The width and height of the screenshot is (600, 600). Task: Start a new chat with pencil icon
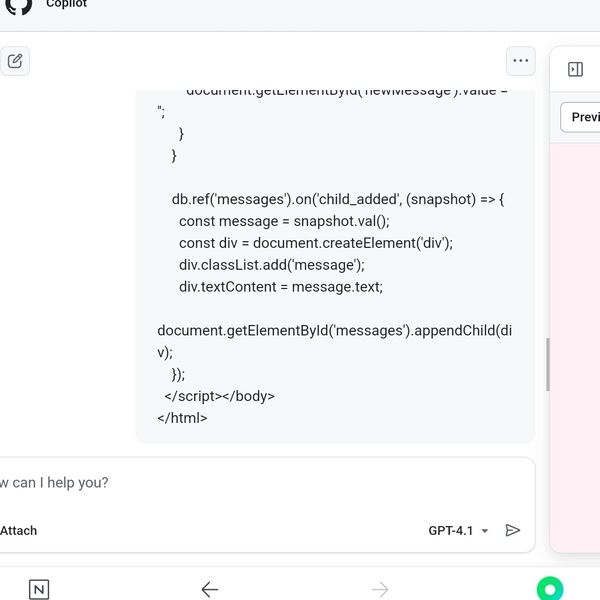15,61
